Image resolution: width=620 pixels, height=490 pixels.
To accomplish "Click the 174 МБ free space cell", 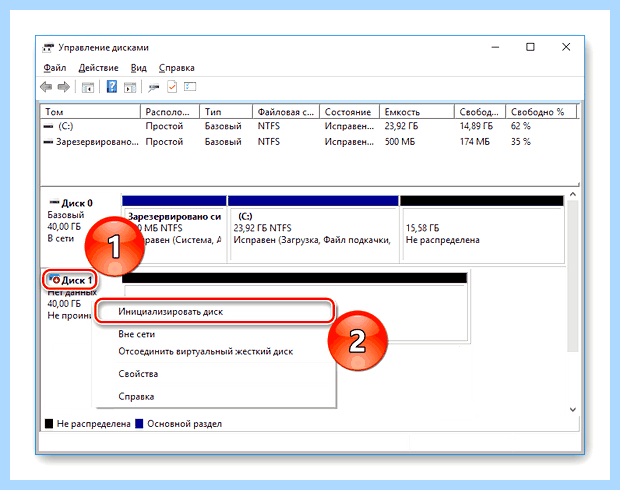I will coord(474,142).
